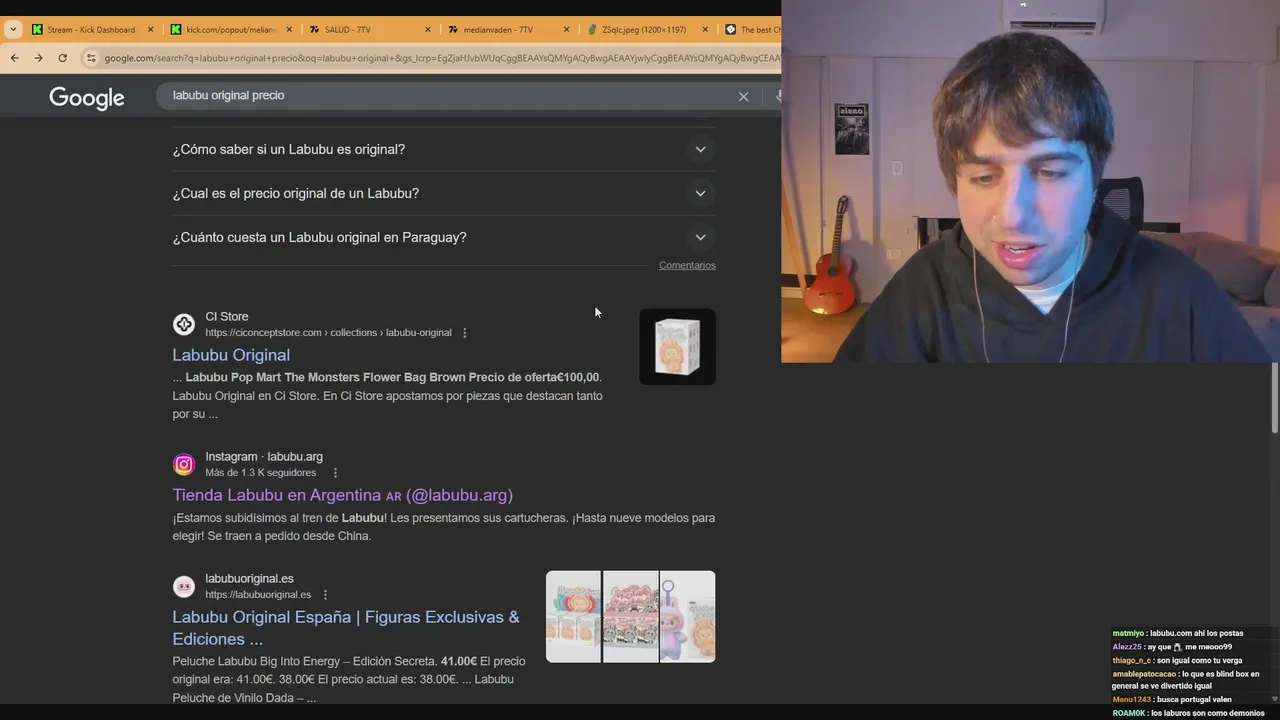Image resolution: width=1280 pixels, height=720 pixels.
Task: Open the CI Store Labubu box thumbnail
Action: point(677,346)
